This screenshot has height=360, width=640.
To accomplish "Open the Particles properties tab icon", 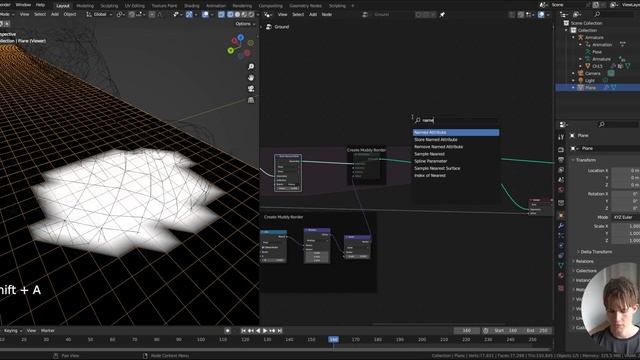I will 561,236.
